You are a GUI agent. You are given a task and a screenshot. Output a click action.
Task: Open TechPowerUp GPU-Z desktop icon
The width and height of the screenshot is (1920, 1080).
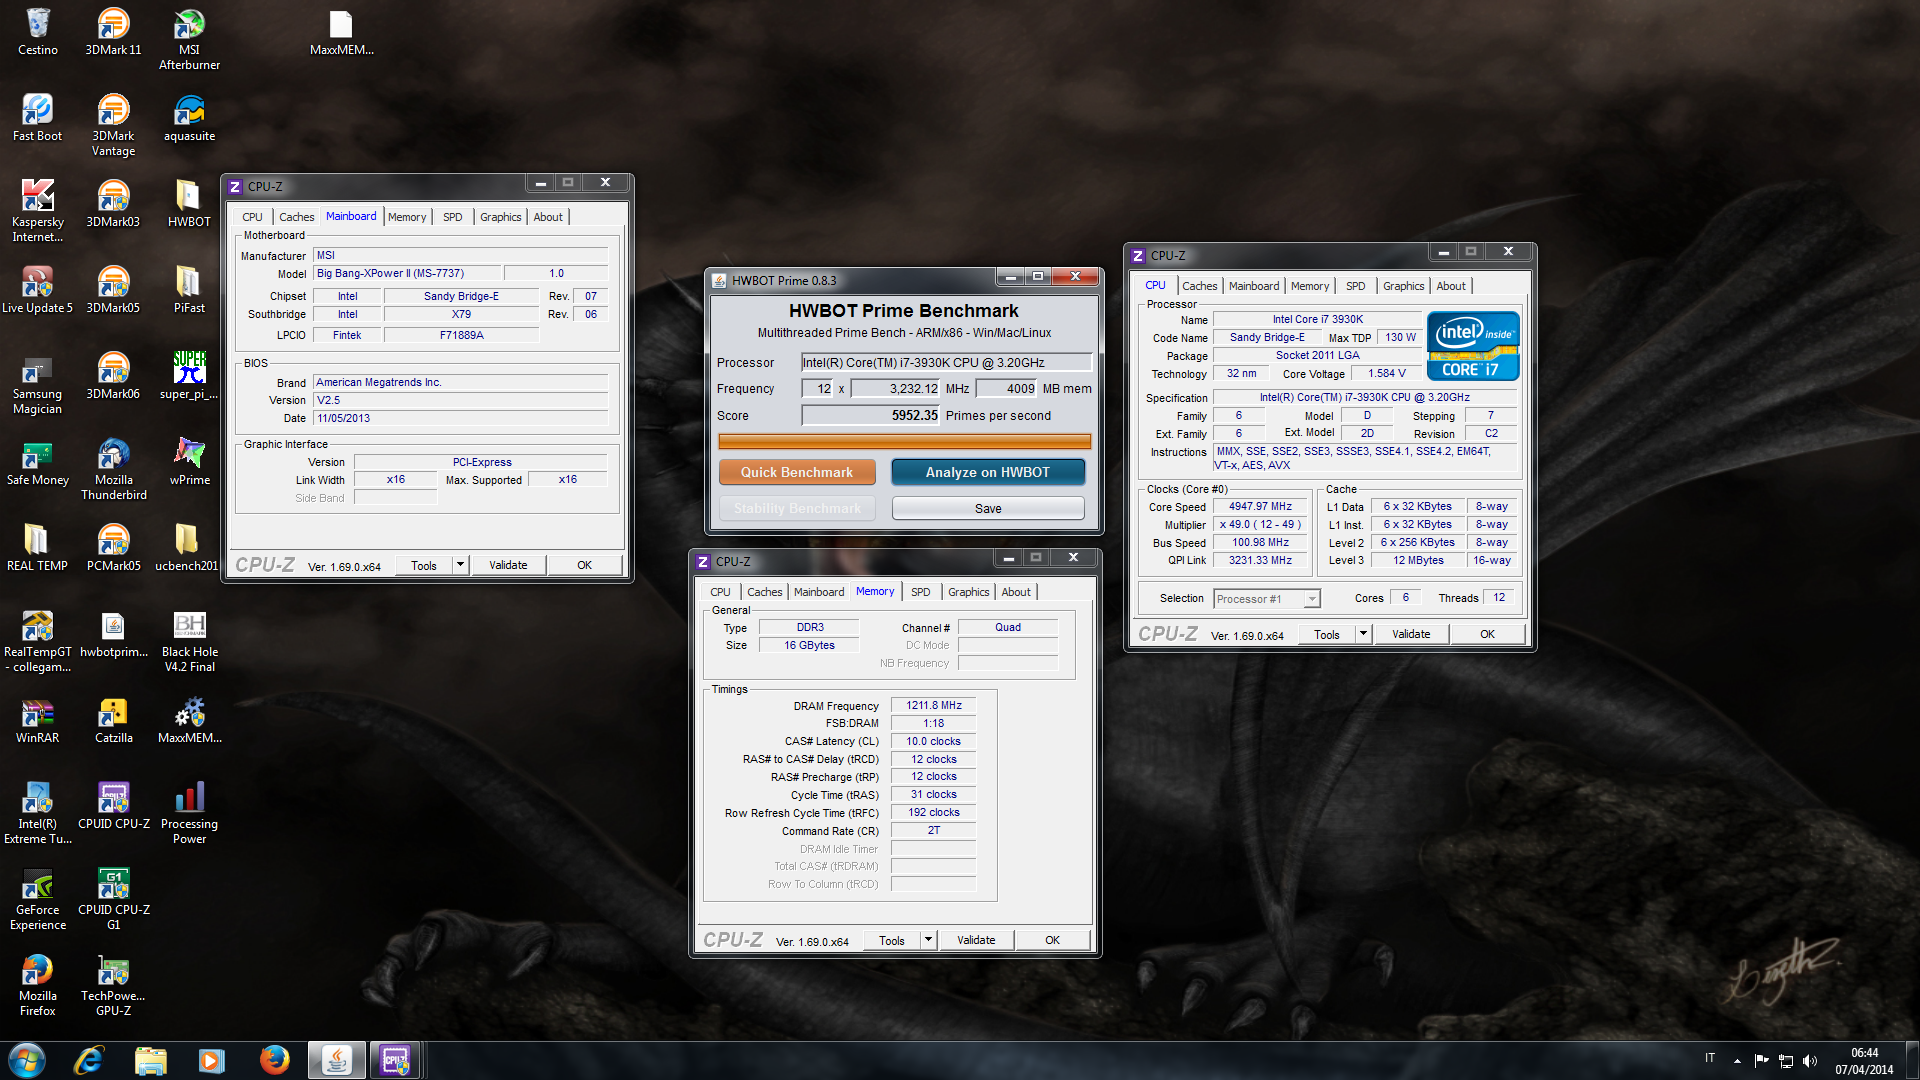tap(113, 985)
